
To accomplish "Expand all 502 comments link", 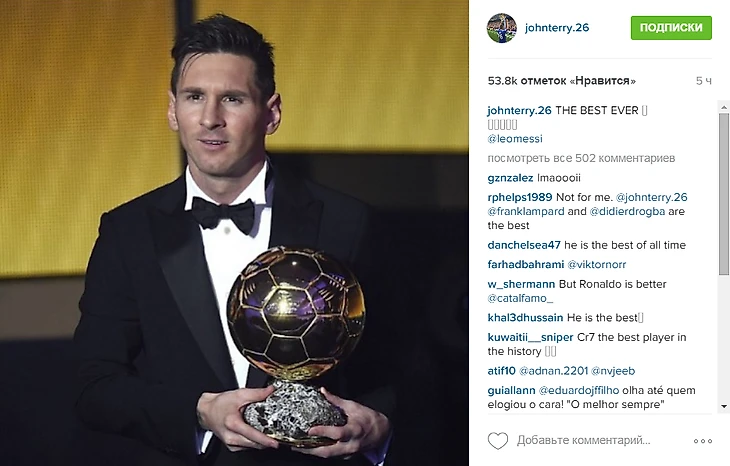I will pos(581,158).
